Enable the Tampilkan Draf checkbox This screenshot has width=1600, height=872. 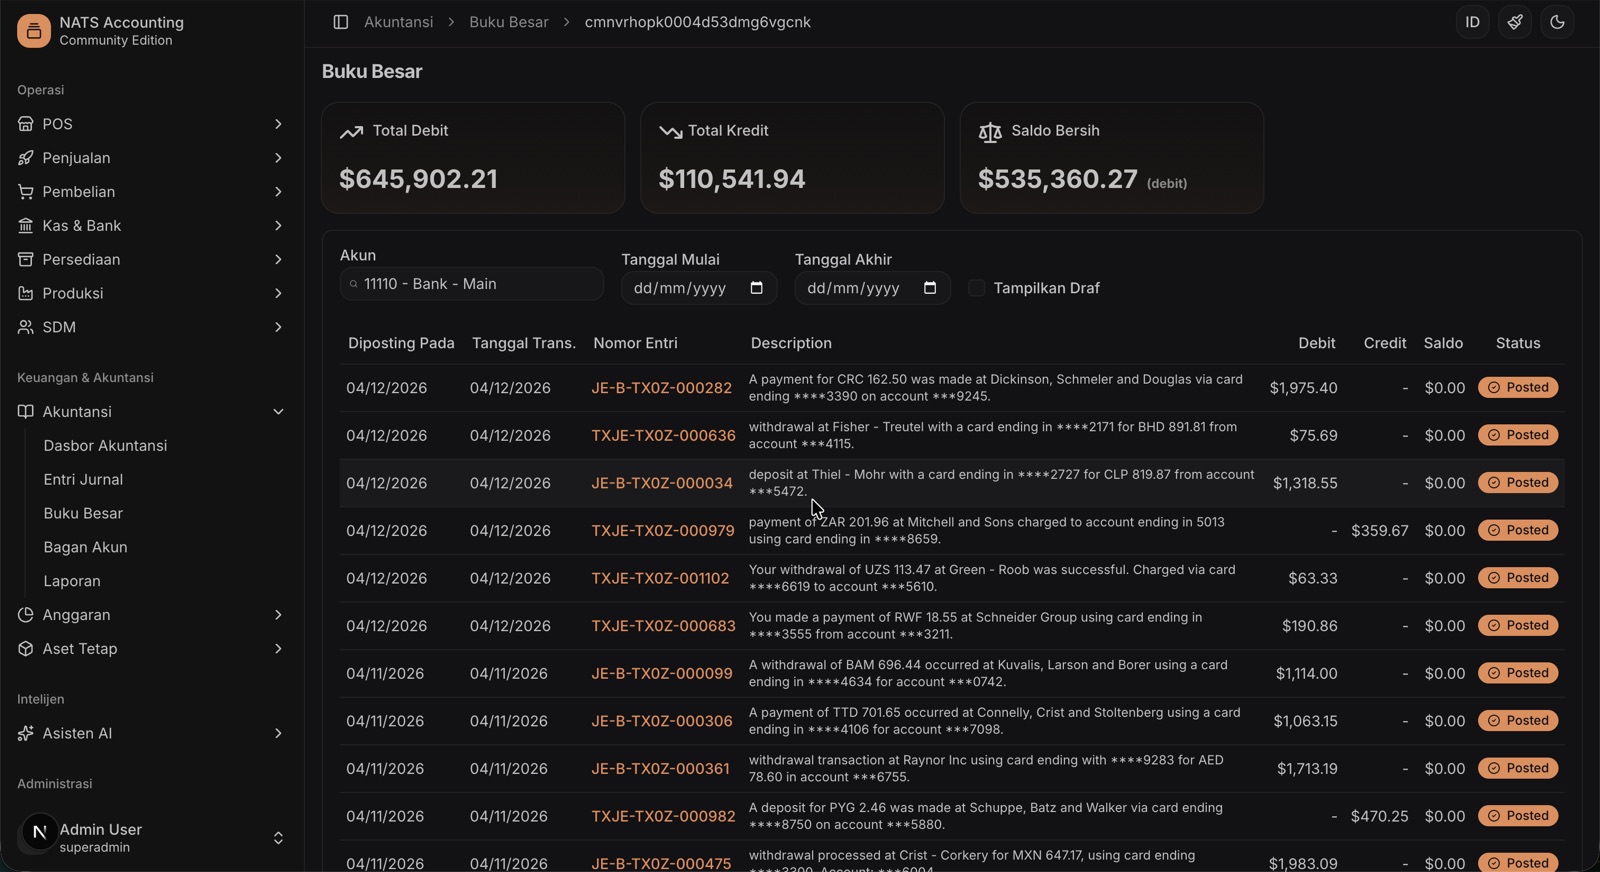pyautogui.click(x=977, y=288)
